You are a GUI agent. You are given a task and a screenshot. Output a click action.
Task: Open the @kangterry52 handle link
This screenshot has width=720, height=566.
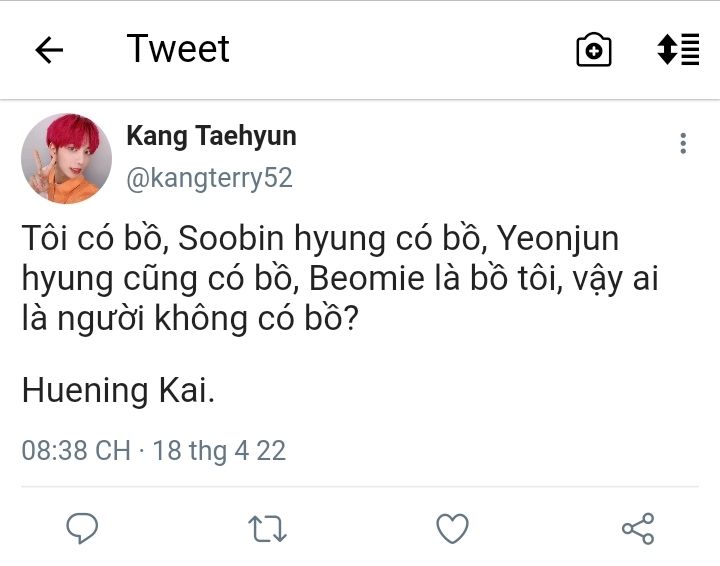[209, 178]
